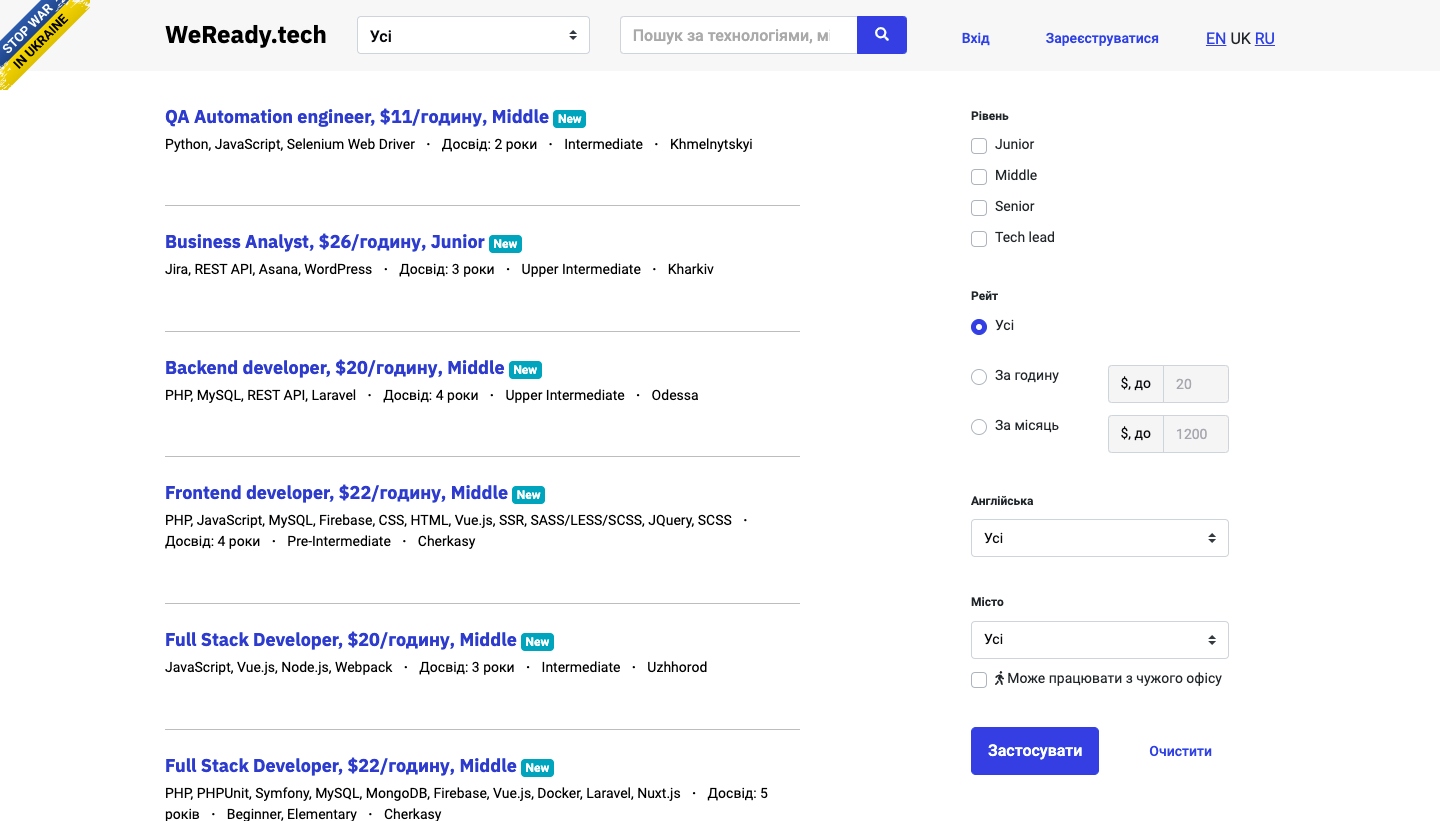Click New badge on $22 Full Stack Developer
This screenshot has width=1440, height=821.
[537, 768]
